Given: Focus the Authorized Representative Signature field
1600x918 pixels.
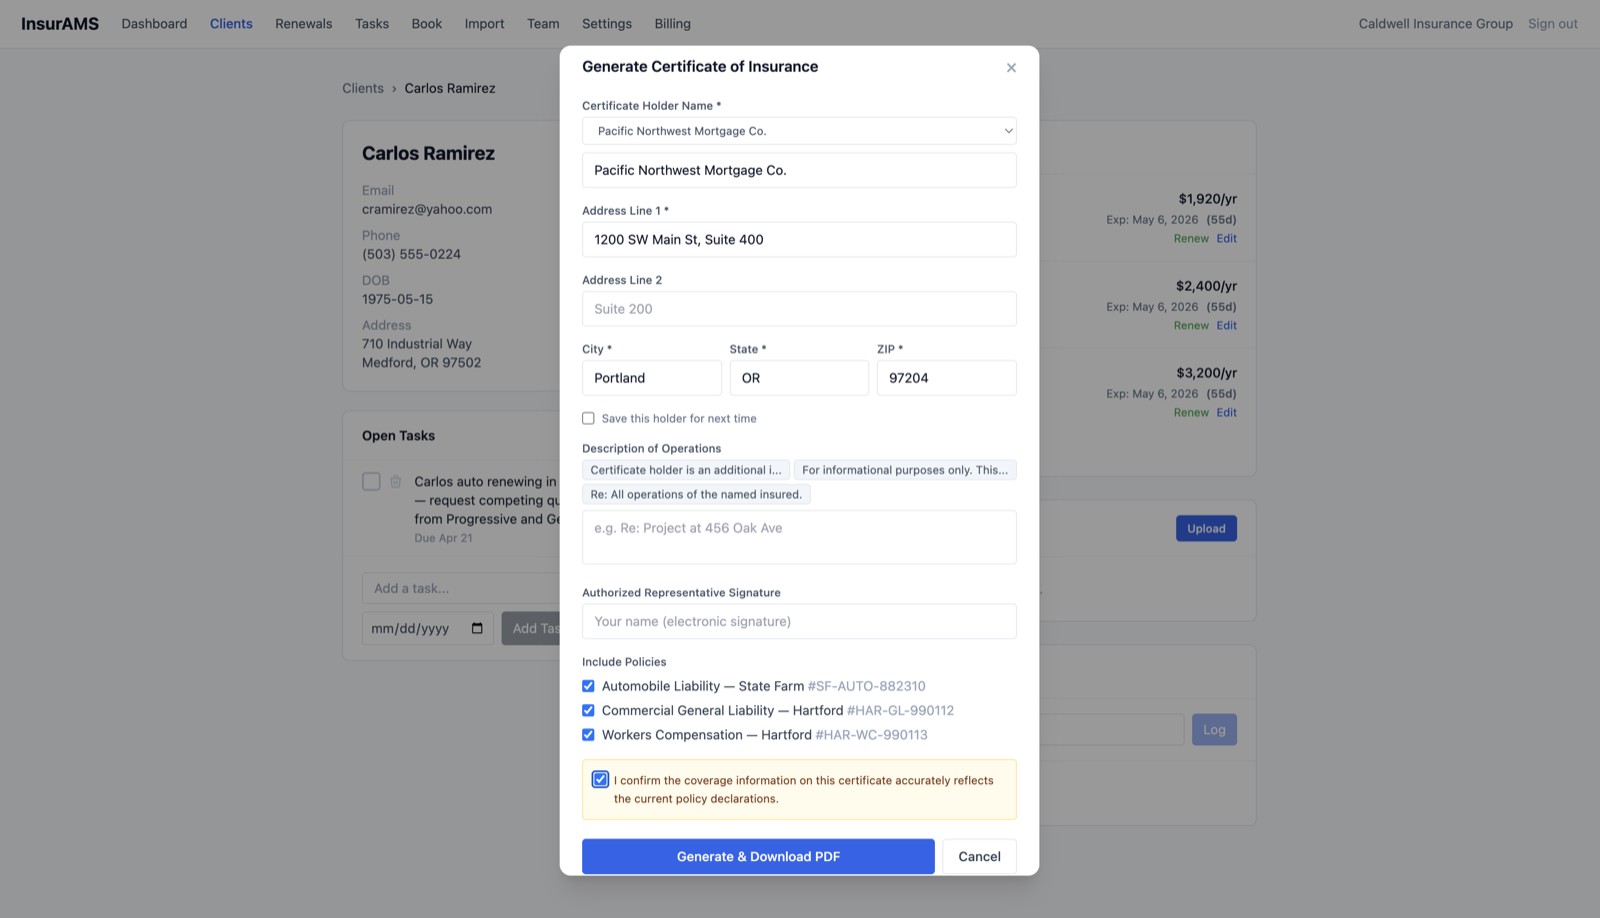Looking at the screenshot, I should point(798,621).
